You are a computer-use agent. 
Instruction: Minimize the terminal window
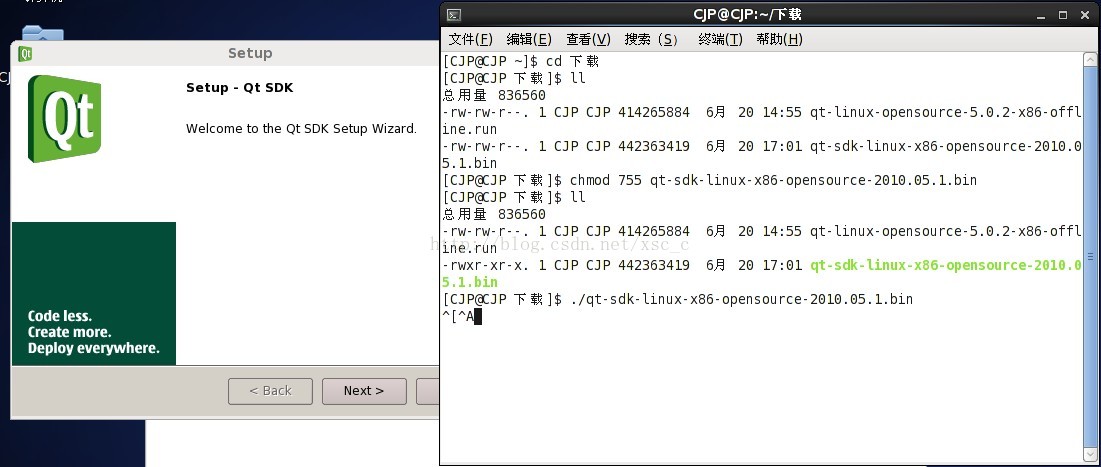[1041, 15]
